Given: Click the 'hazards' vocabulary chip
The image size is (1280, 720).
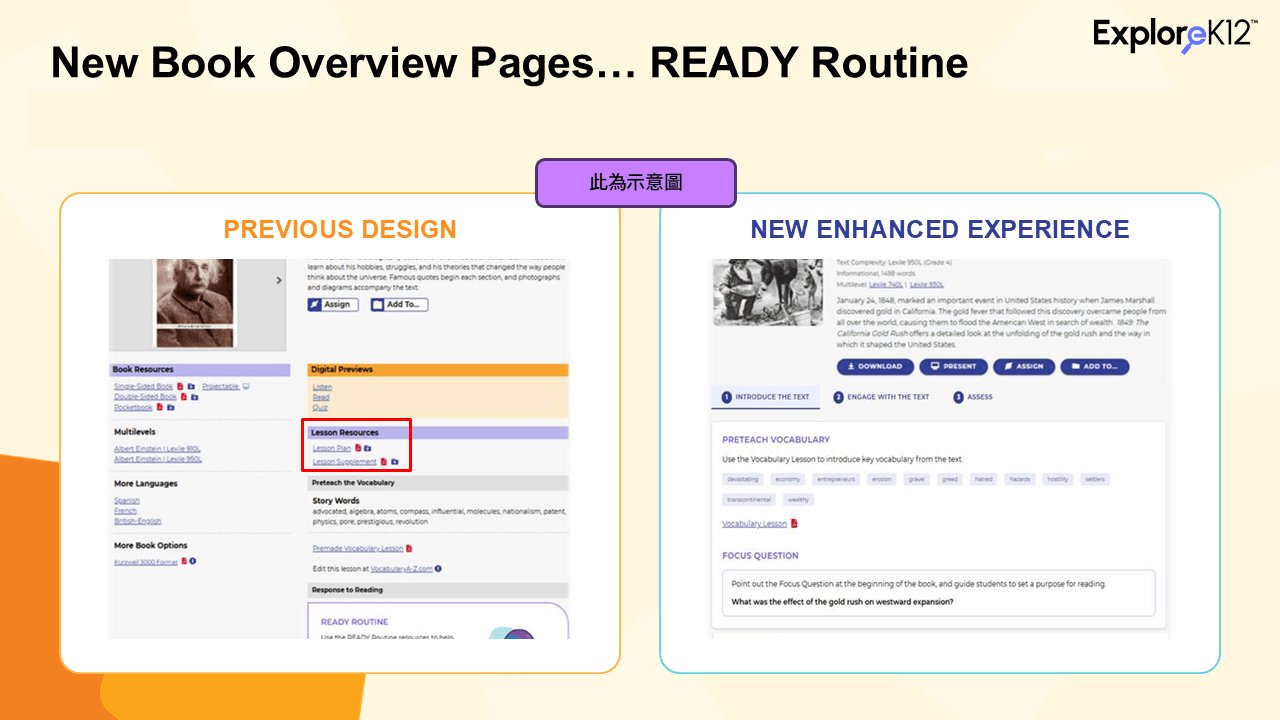Looking at the screenshot, I should coord(1020,479).
